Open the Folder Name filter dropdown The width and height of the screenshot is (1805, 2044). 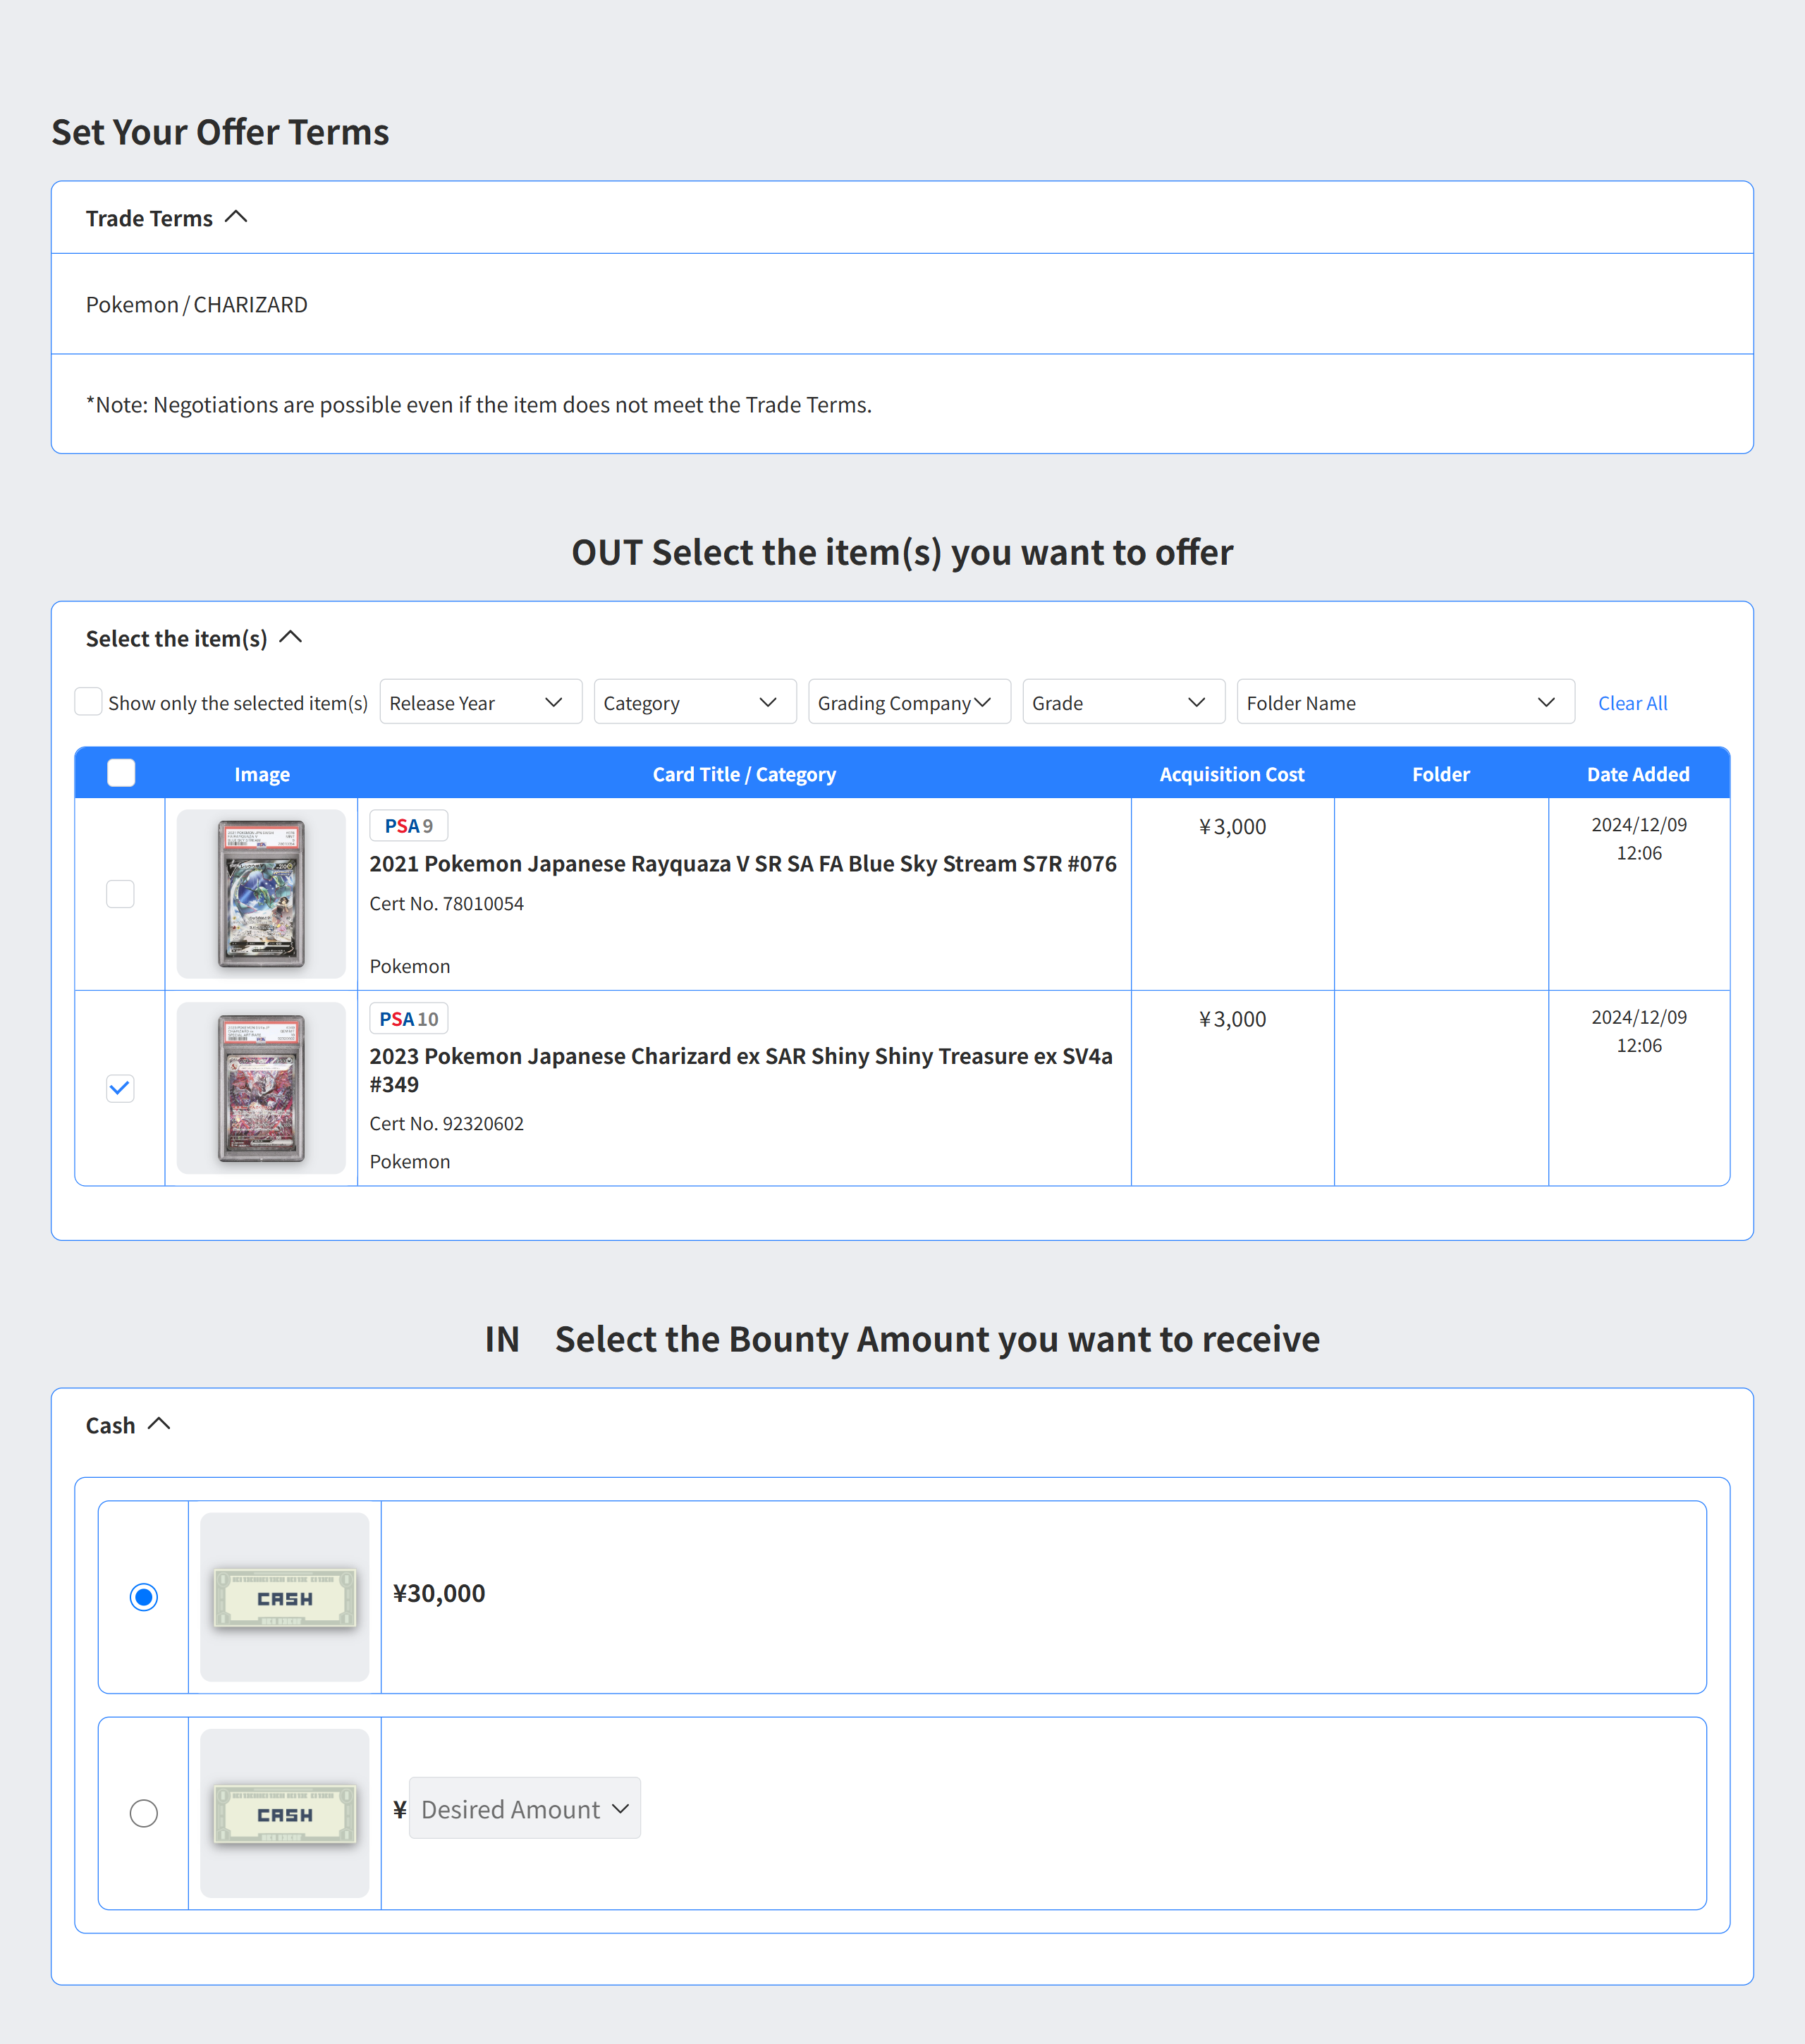pyautogui.click(x=1404, y=702)
